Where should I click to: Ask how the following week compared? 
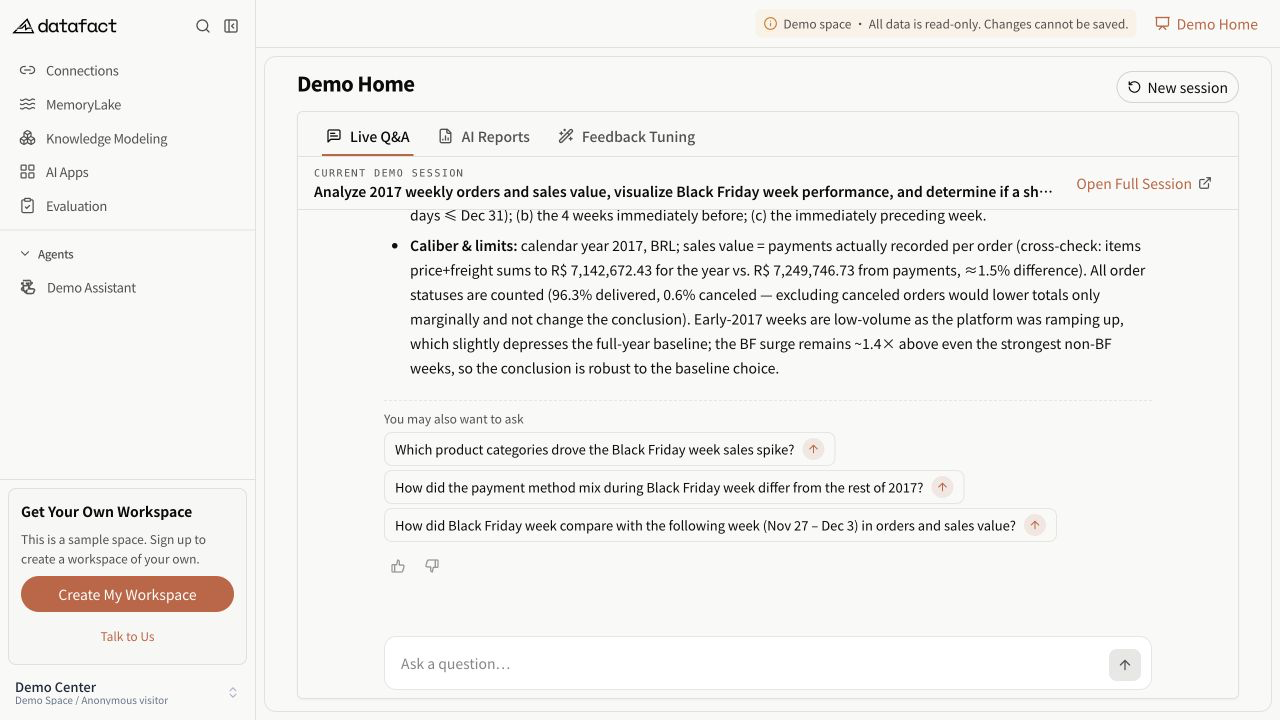click(720, 526)
